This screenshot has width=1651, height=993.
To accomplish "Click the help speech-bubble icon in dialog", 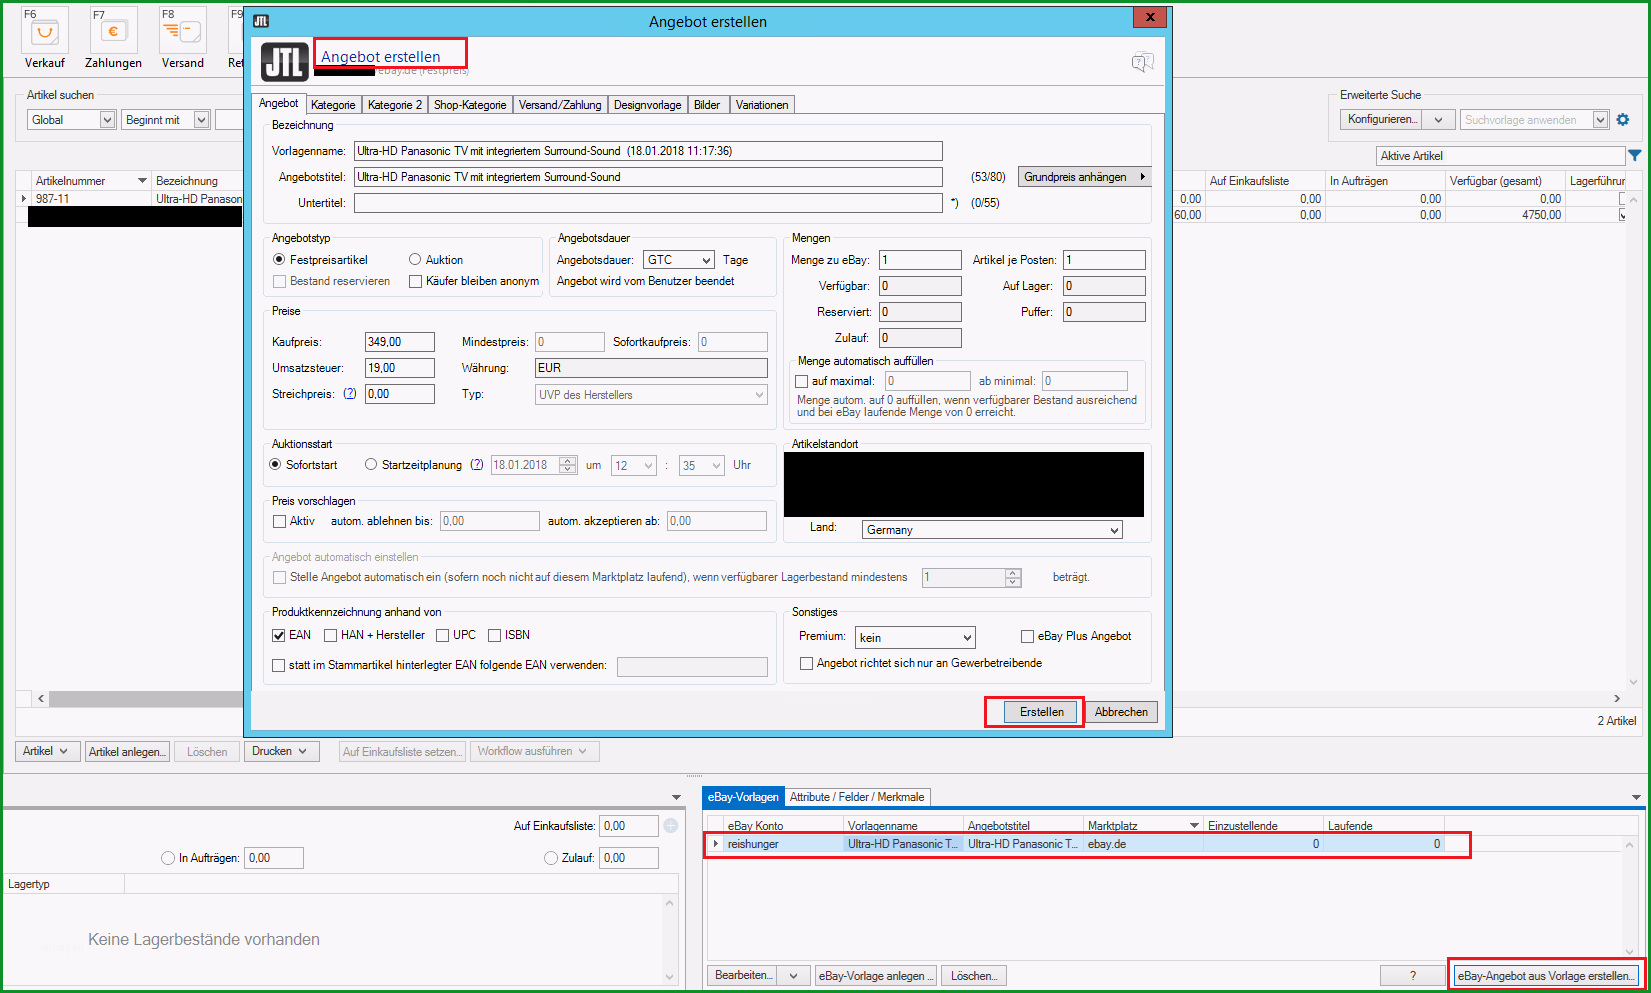I will [1143, 63].
